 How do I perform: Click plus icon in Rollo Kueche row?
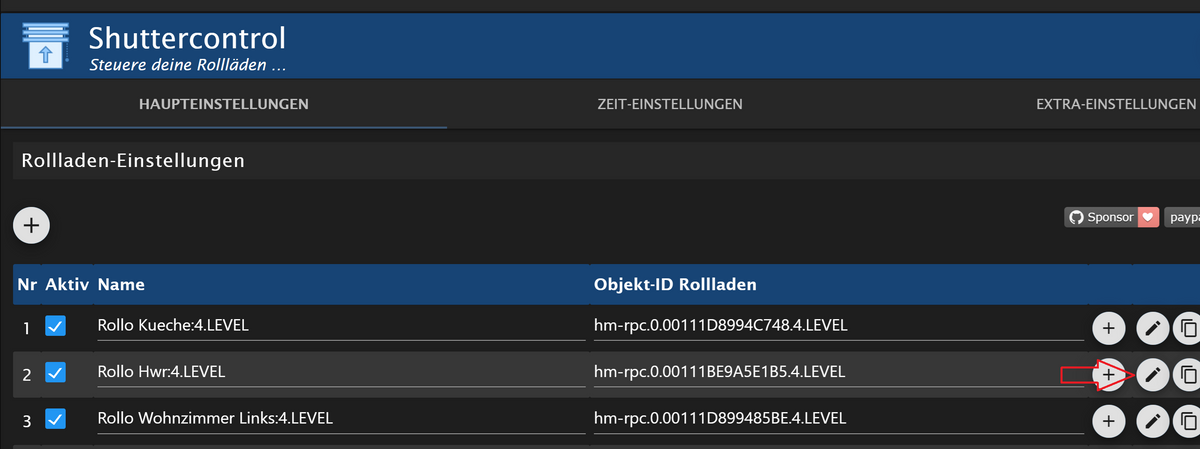point(1108,327)
